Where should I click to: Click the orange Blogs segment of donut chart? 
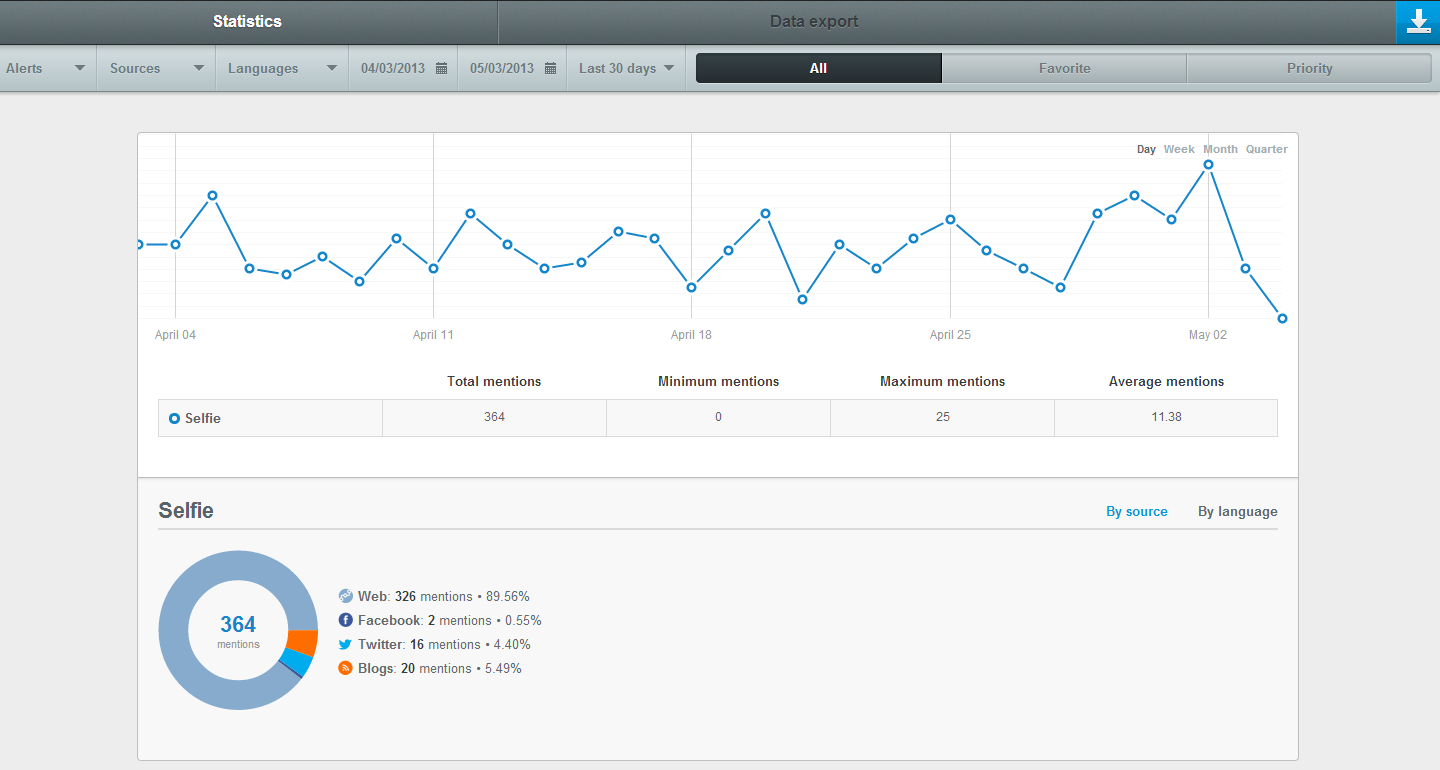[x=302, y=643]
